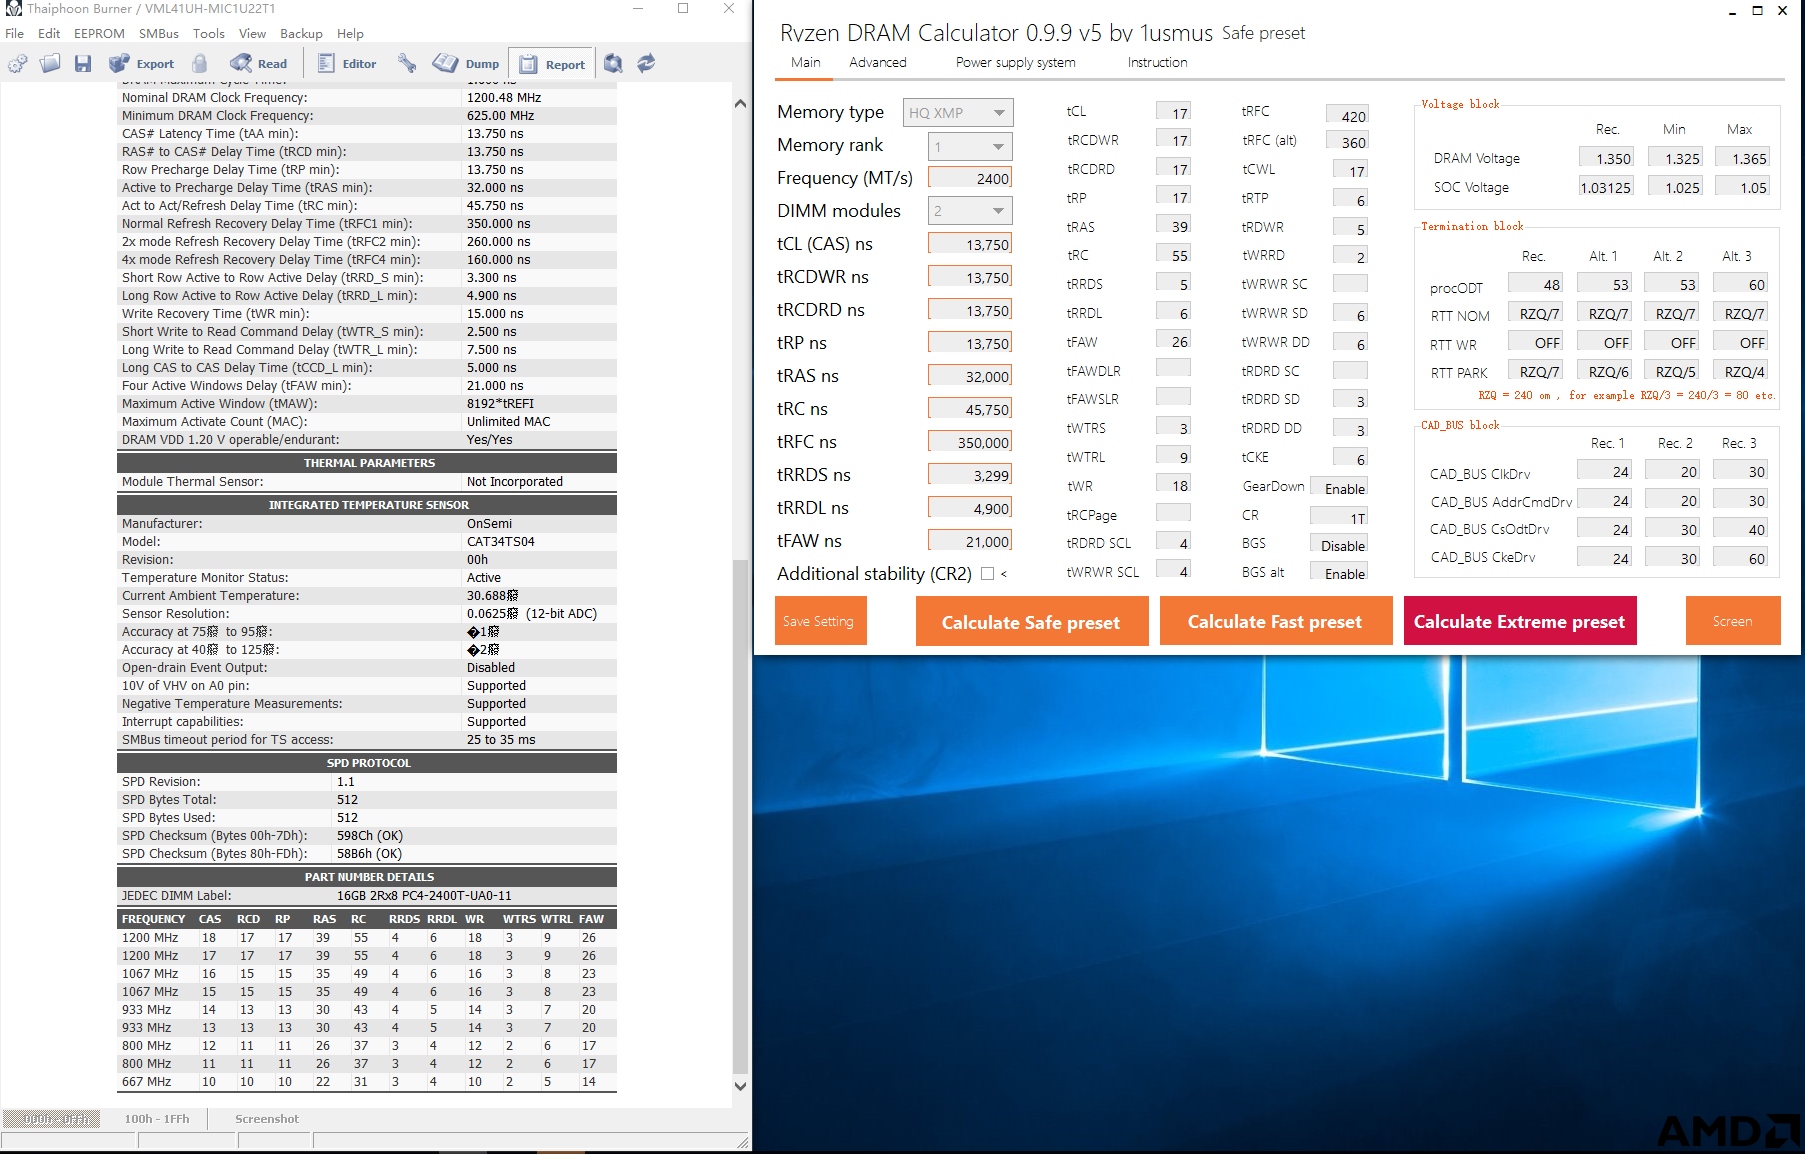This screenshot has height=1154, width=1805.
Task: Open the File menu in Thaiphoon Burner
Action: click(x=15, y=34)
